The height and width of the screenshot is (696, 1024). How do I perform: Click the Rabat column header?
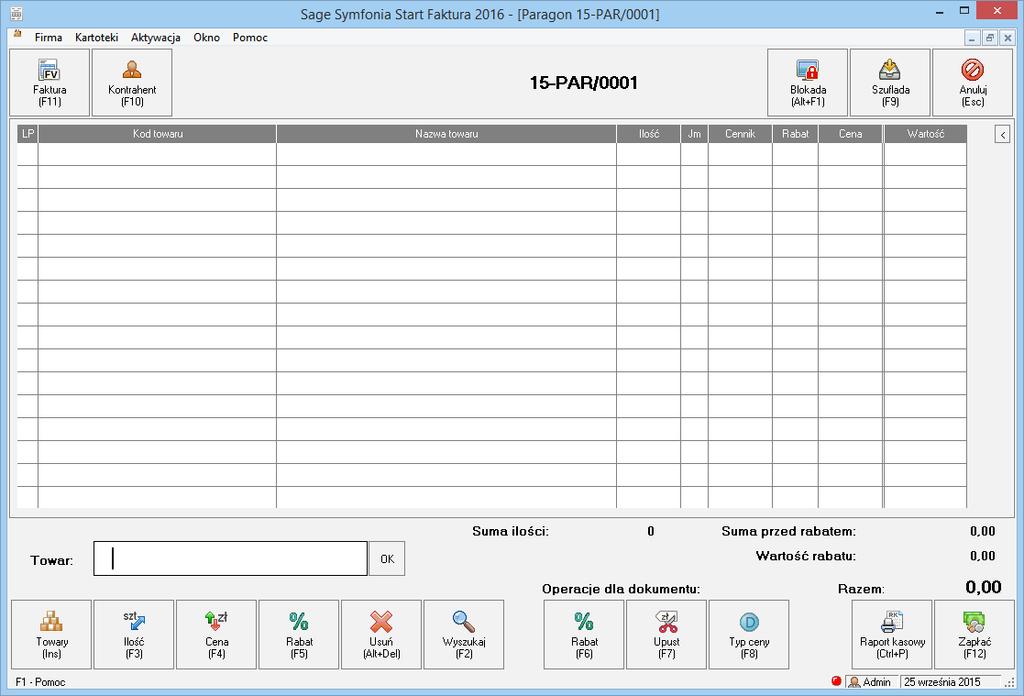tap(795, 134)
